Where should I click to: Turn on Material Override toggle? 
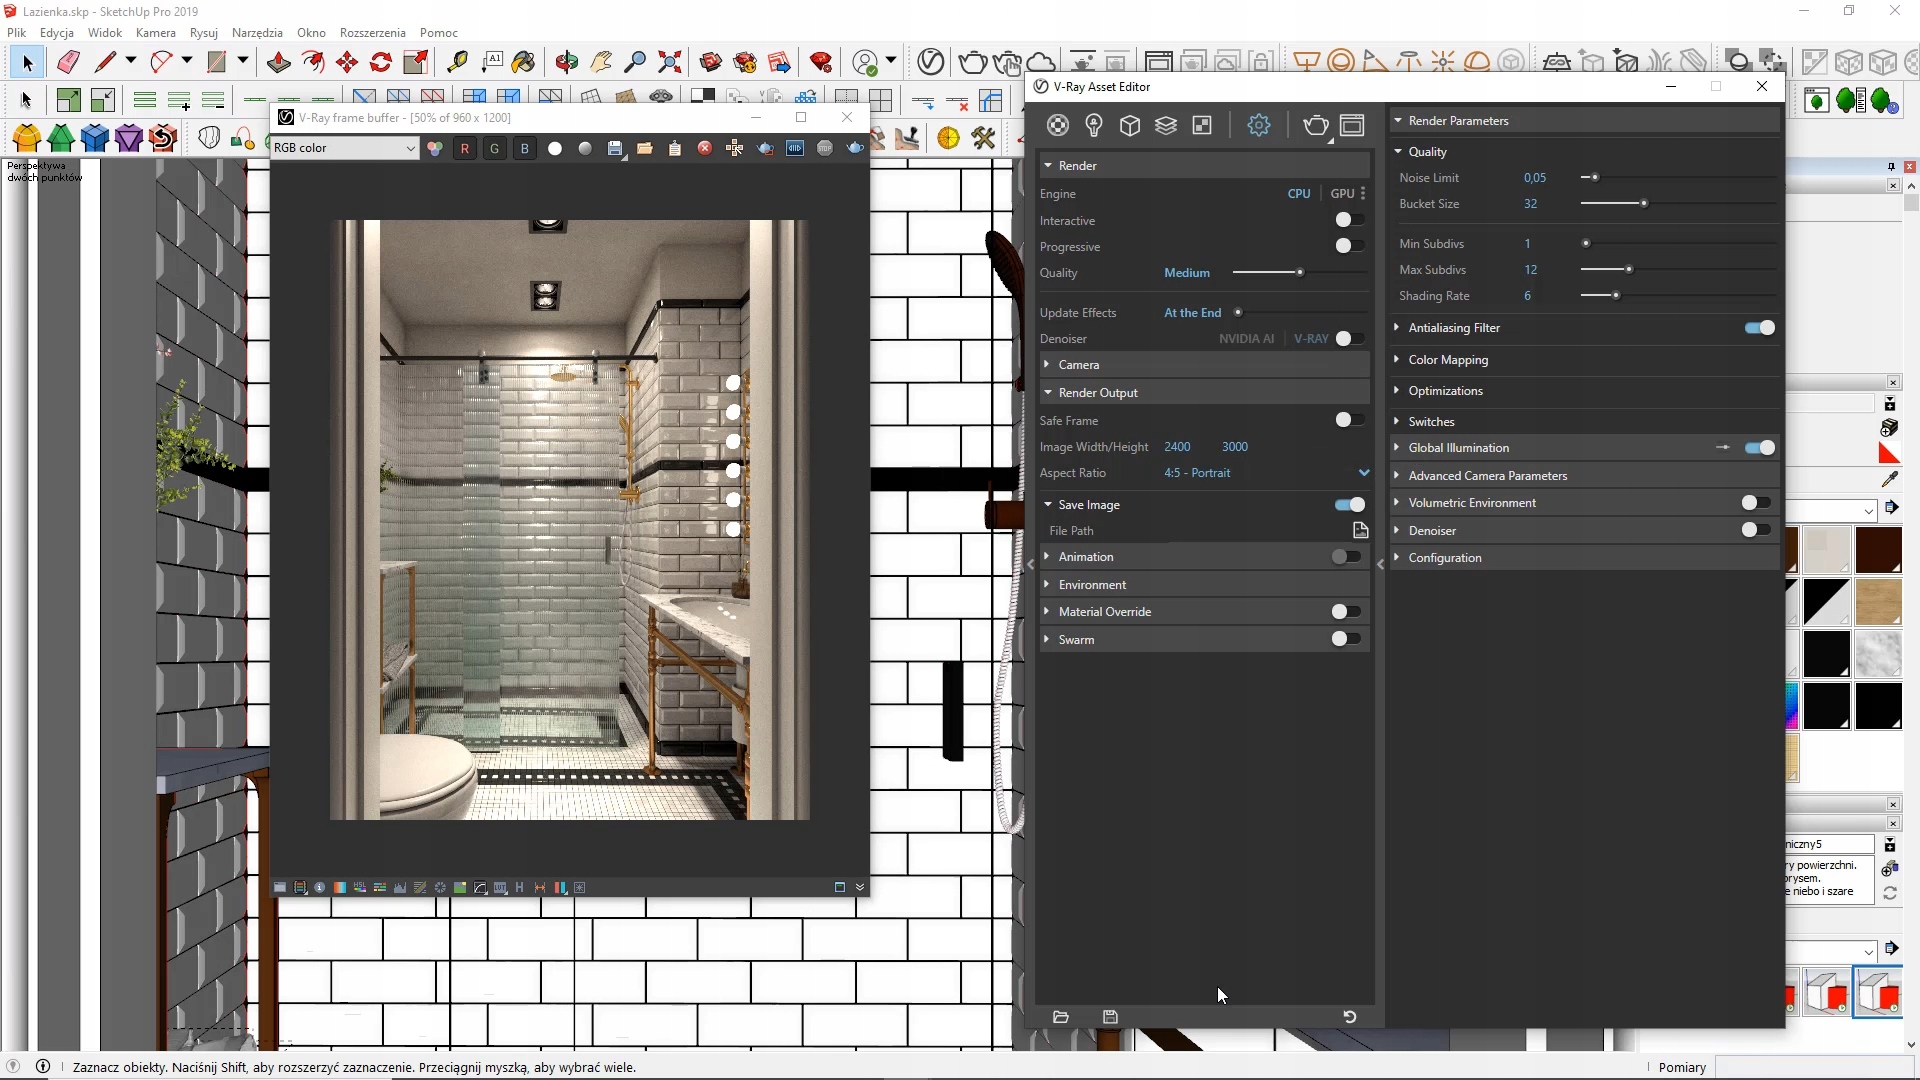(x=1346, y=612)
